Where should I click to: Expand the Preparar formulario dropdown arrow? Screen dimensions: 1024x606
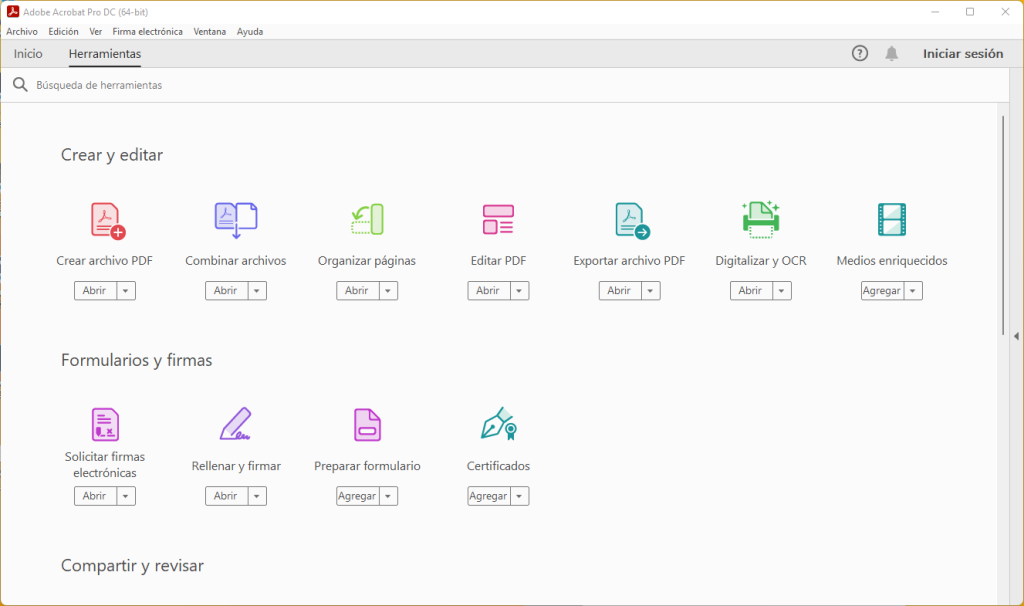[389, 496]
